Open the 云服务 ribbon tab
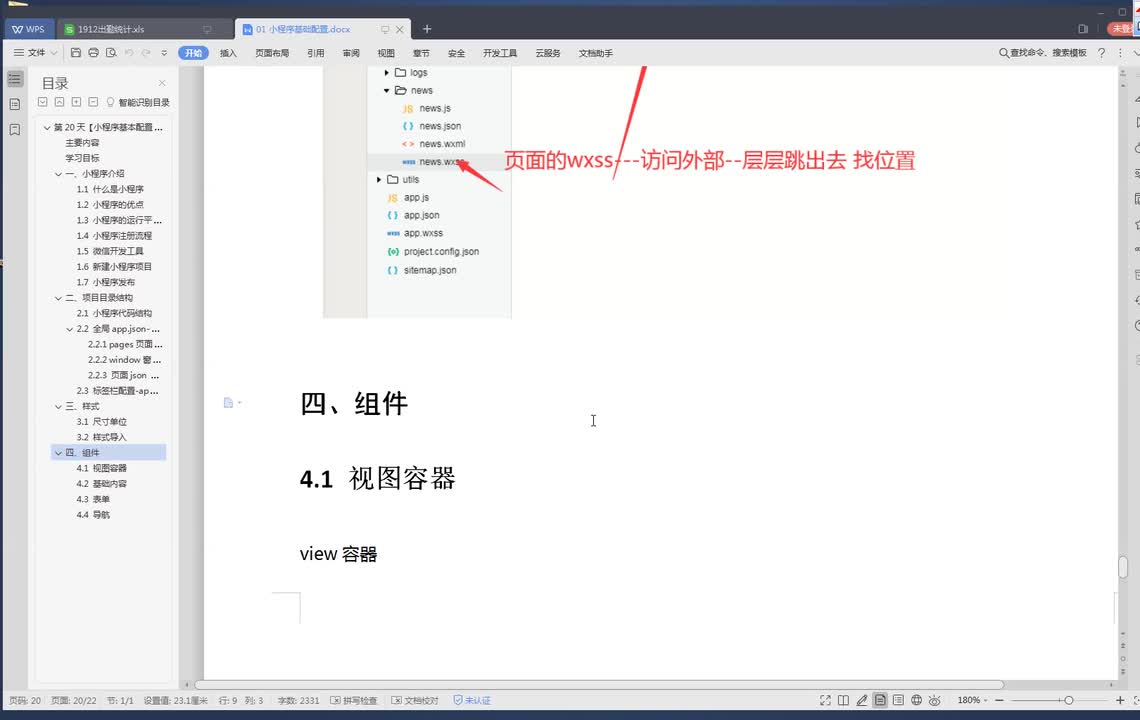Image resolution: width=1140 pixels, height=720 pixels. [548, 53]
